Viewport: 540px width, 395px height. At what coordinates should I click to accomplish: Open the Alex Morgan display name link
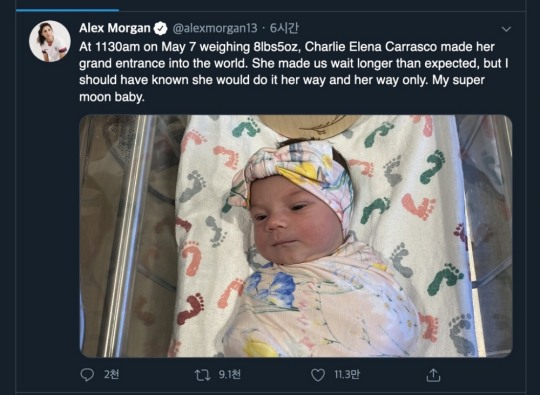(x=115, y=28)
